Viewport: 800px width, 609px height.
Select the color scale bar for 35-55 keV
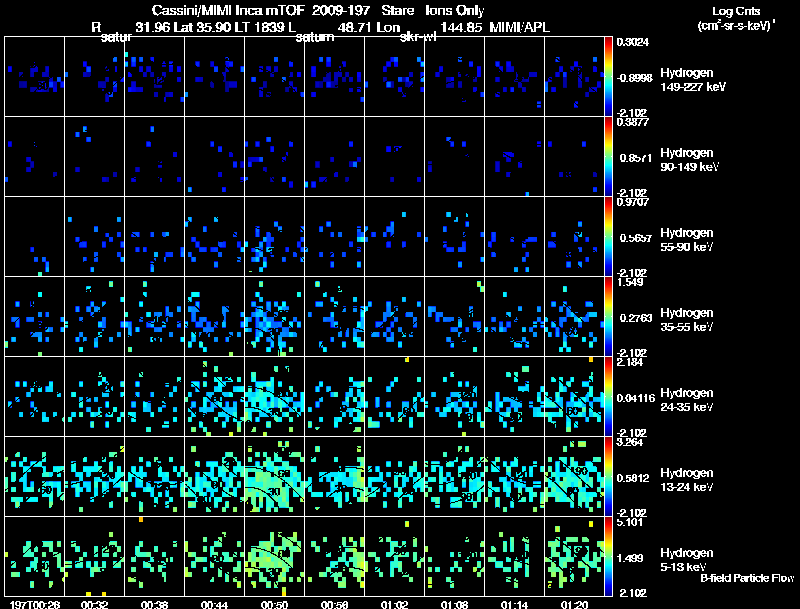[x=608, y=316]
